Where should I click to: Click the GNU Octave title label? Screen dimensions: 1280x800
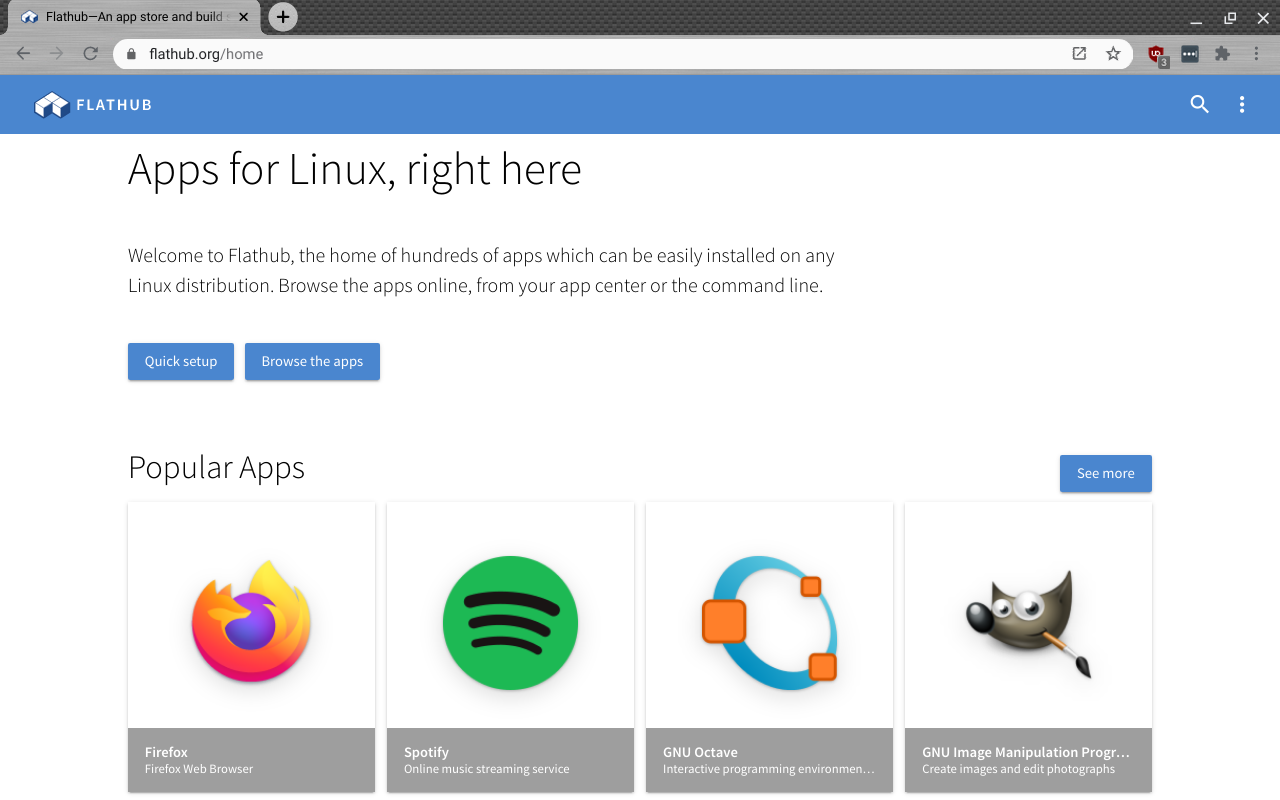[x=700, y=752]
